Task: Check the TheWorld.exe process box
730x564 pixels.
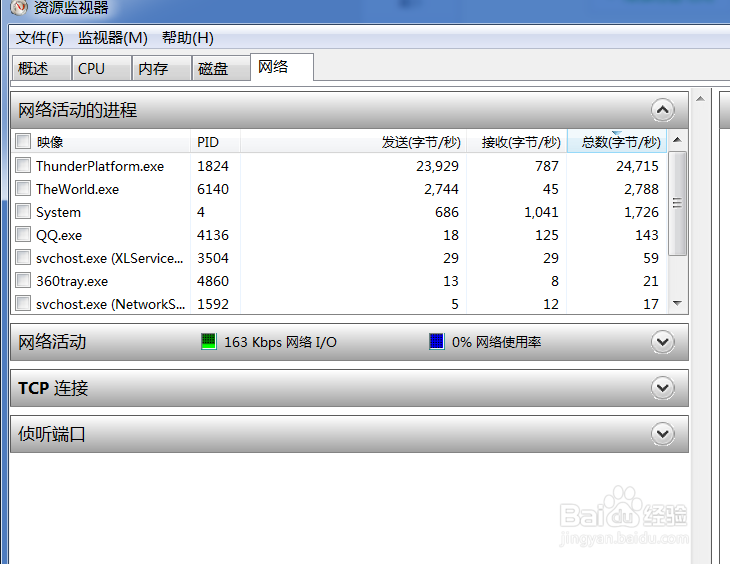Action: tap(23, 188)
